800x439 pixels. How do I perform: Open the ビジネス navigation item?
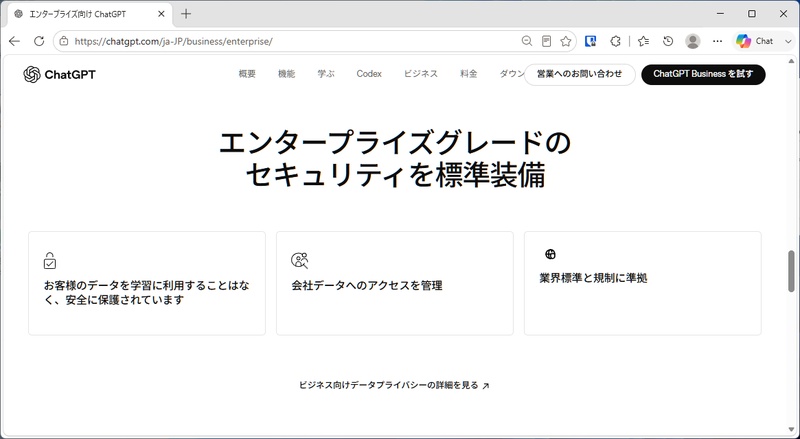coord(421,74)
